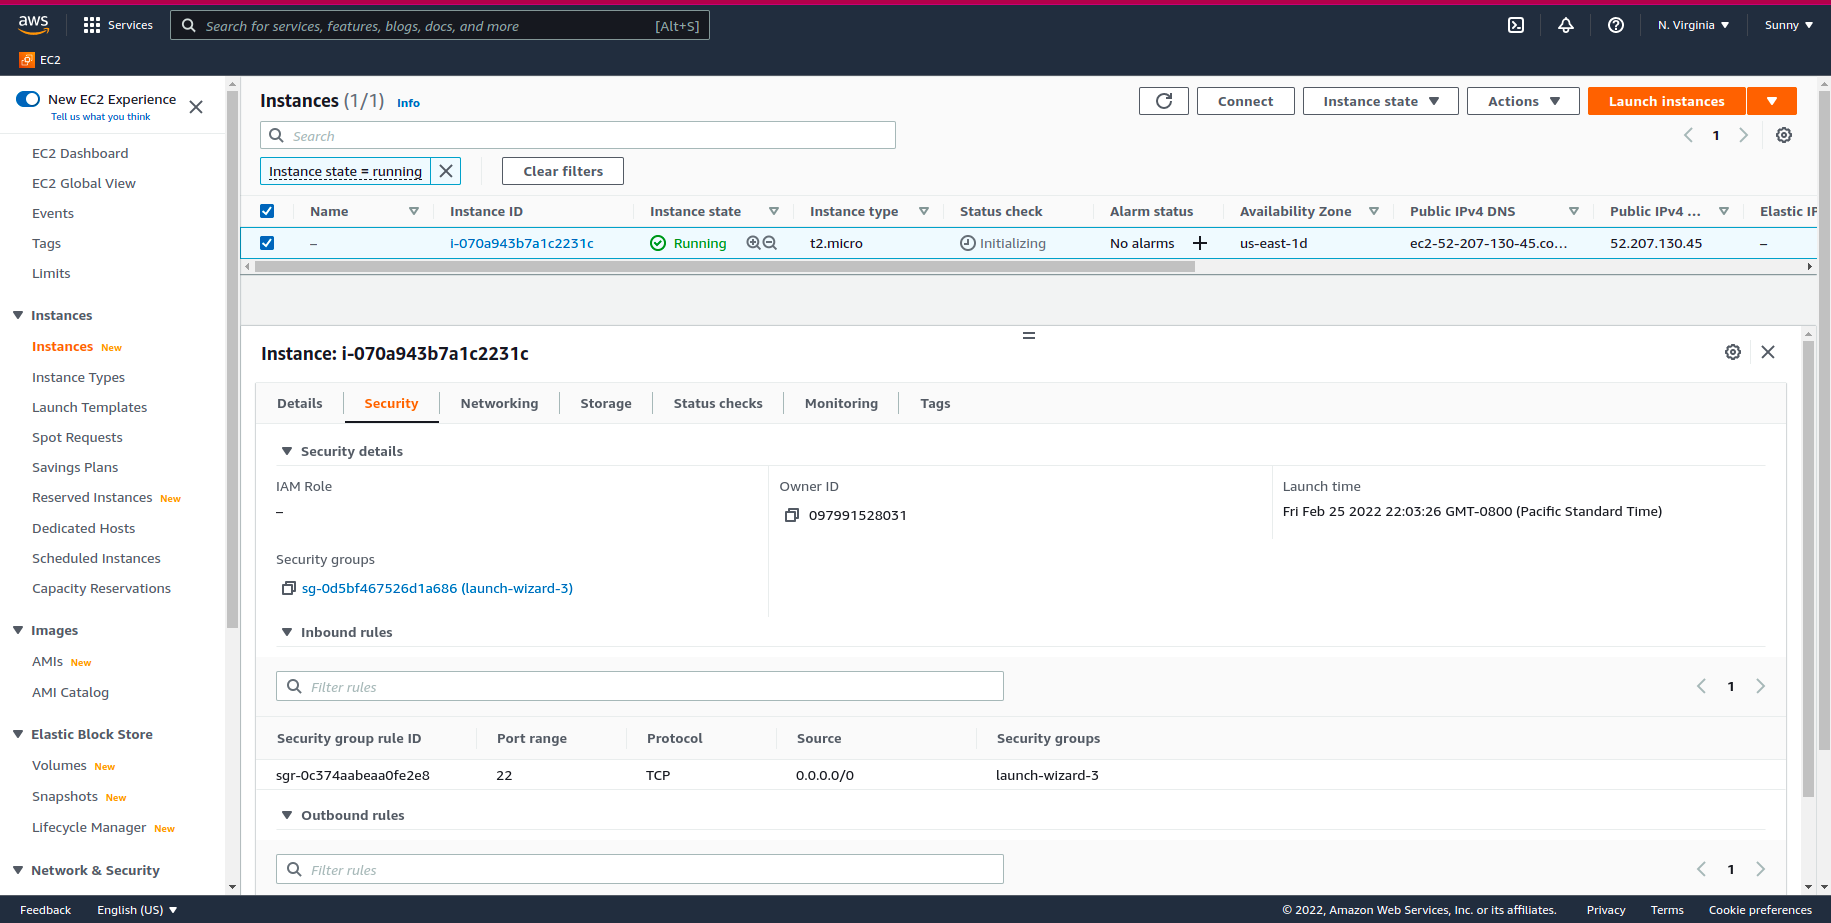Click the detail panel vertical scrollbar

(x=1808, y=568)
